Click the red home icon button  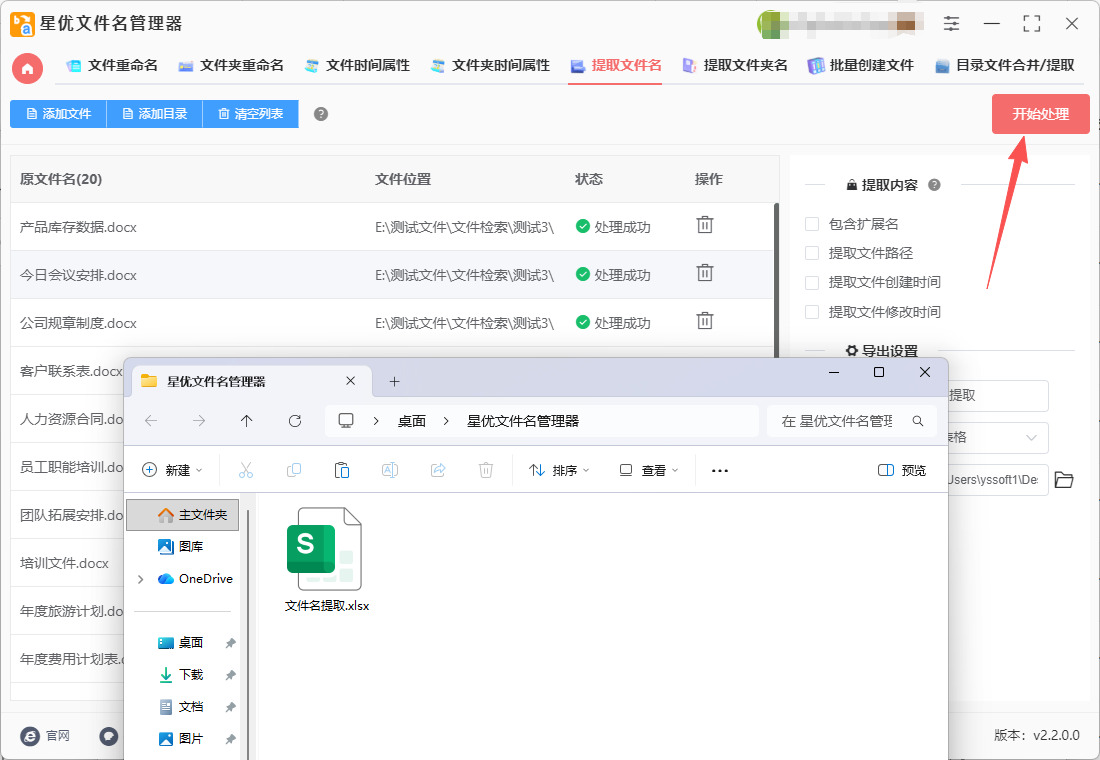[x=27, y=68]
